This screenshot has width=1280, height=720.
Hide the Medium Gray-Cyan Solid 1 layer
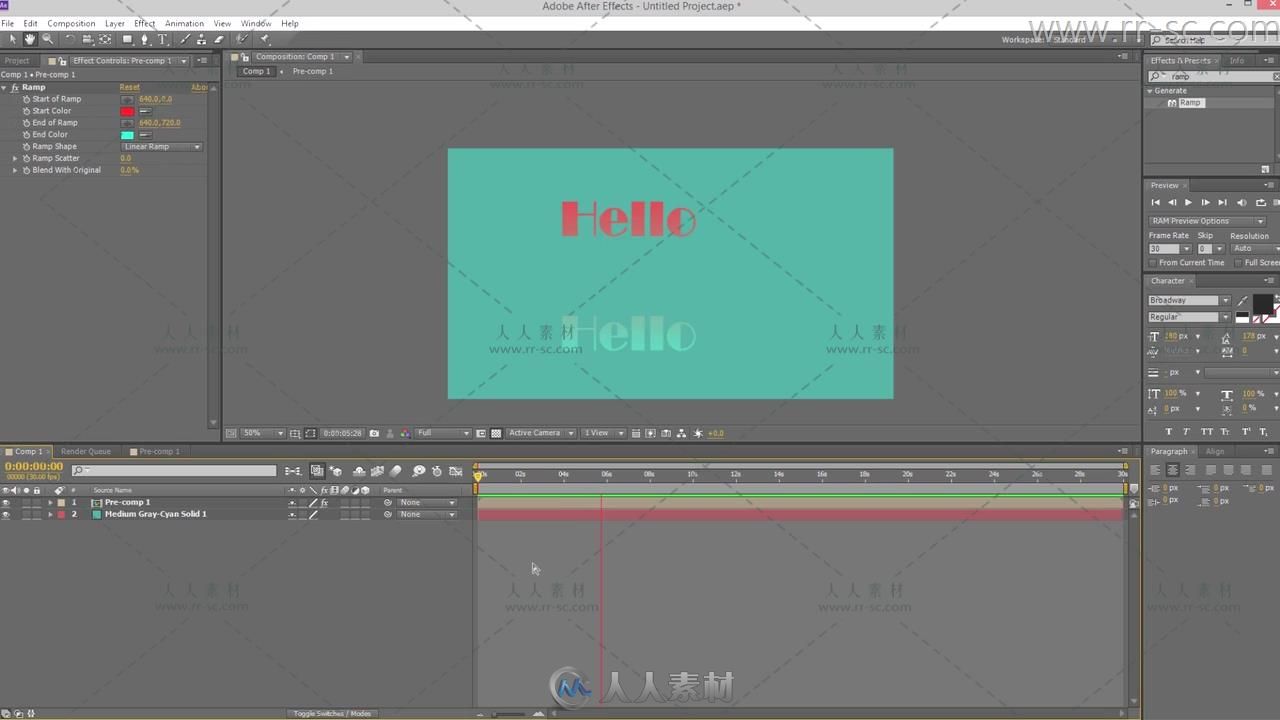6,514
